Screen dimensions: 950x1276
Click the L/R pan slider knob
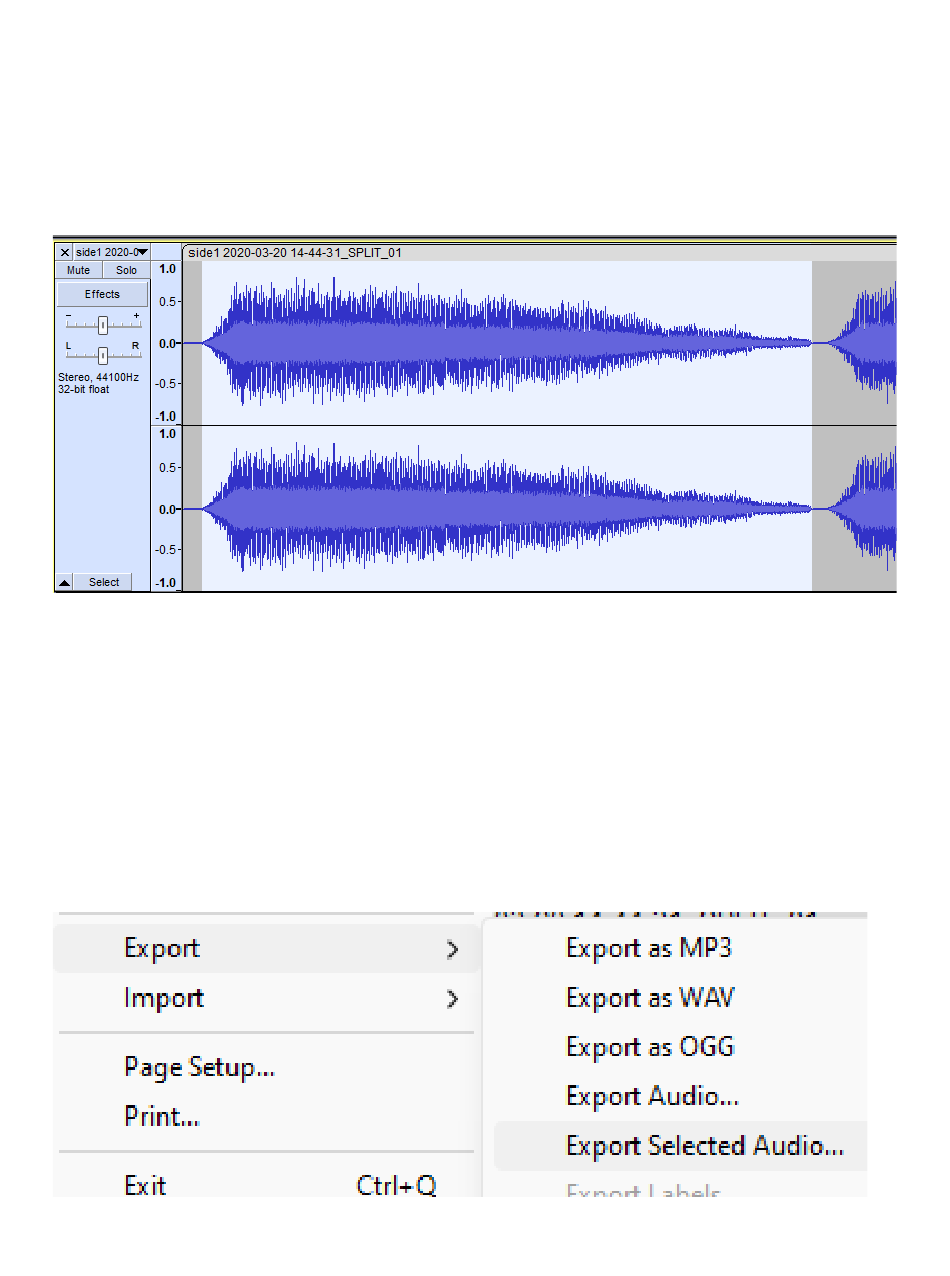pos(102,354)
